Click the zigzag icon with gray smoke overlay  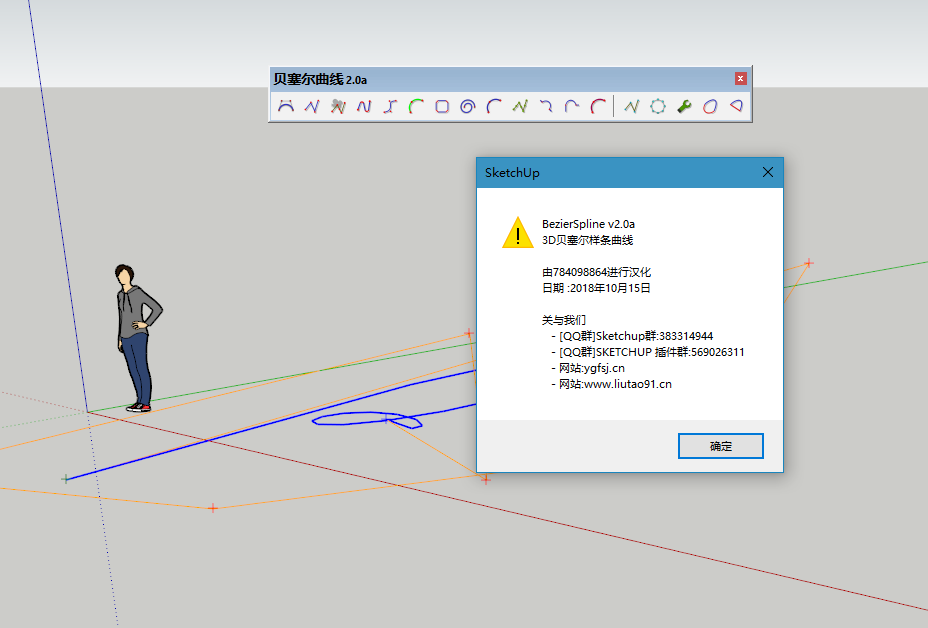click(338, 107)
